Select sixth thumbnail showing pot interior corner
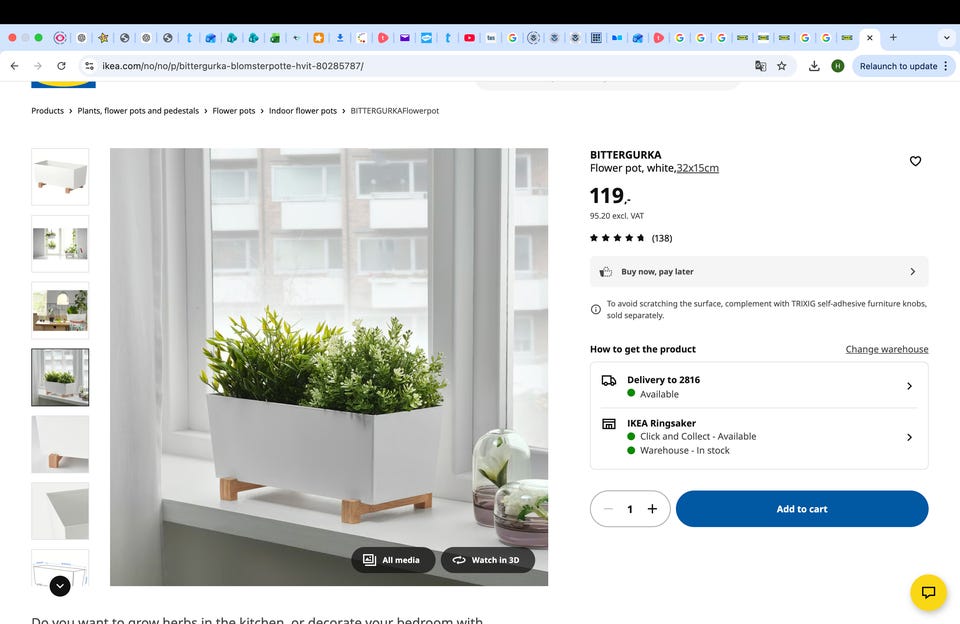 tap(60, 511)
